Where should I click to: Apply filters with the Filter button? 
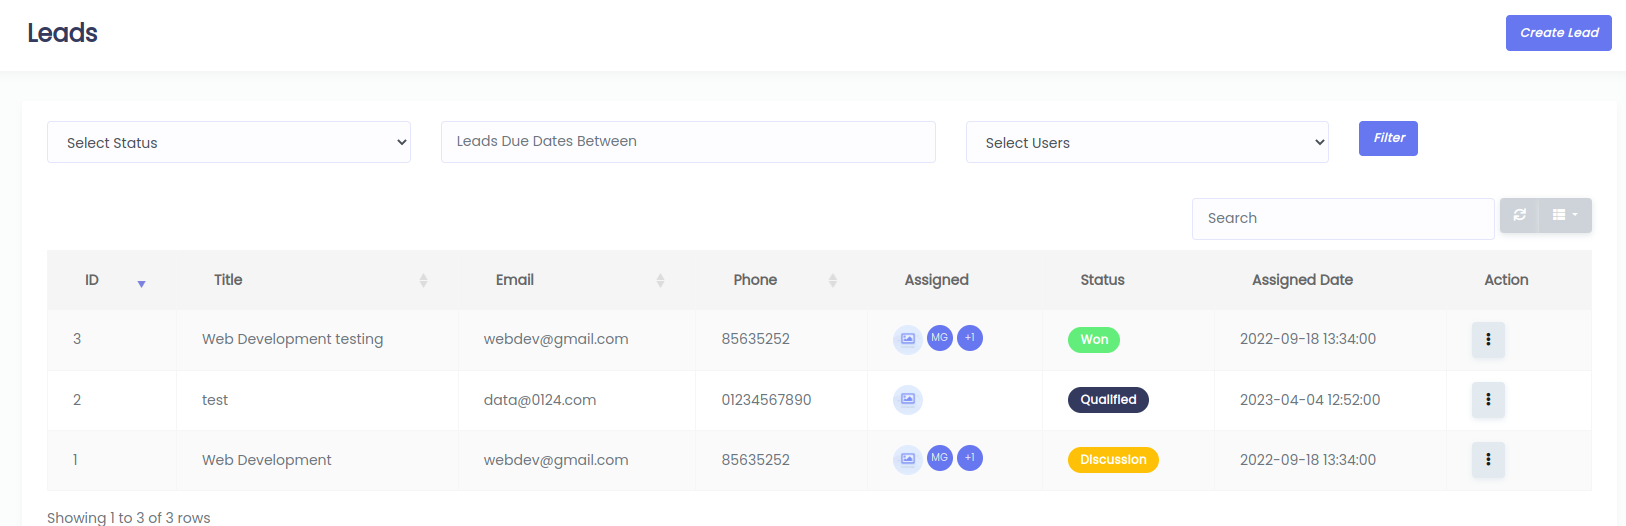pos(1388,138)
